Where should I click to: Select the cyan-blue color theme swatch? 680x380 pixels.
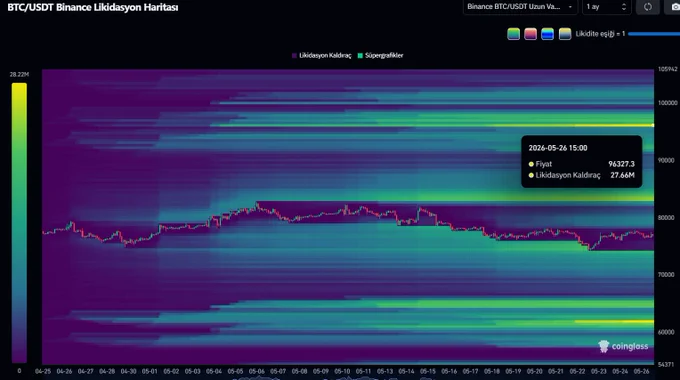tap(547, 34)
